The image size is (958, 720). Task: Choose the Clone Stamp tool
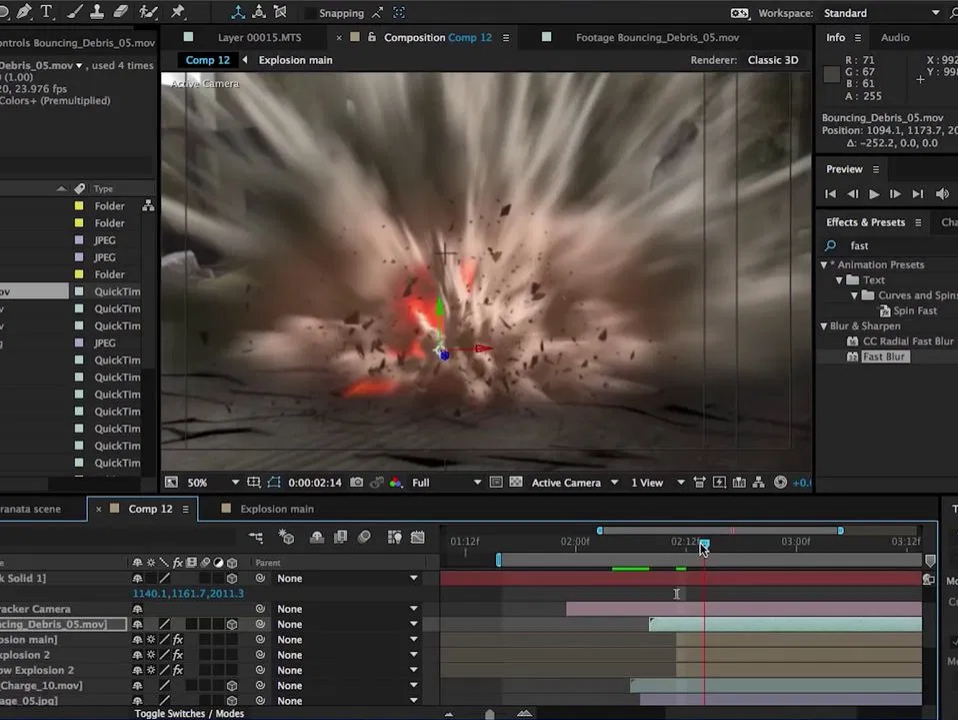coord(97,12)
